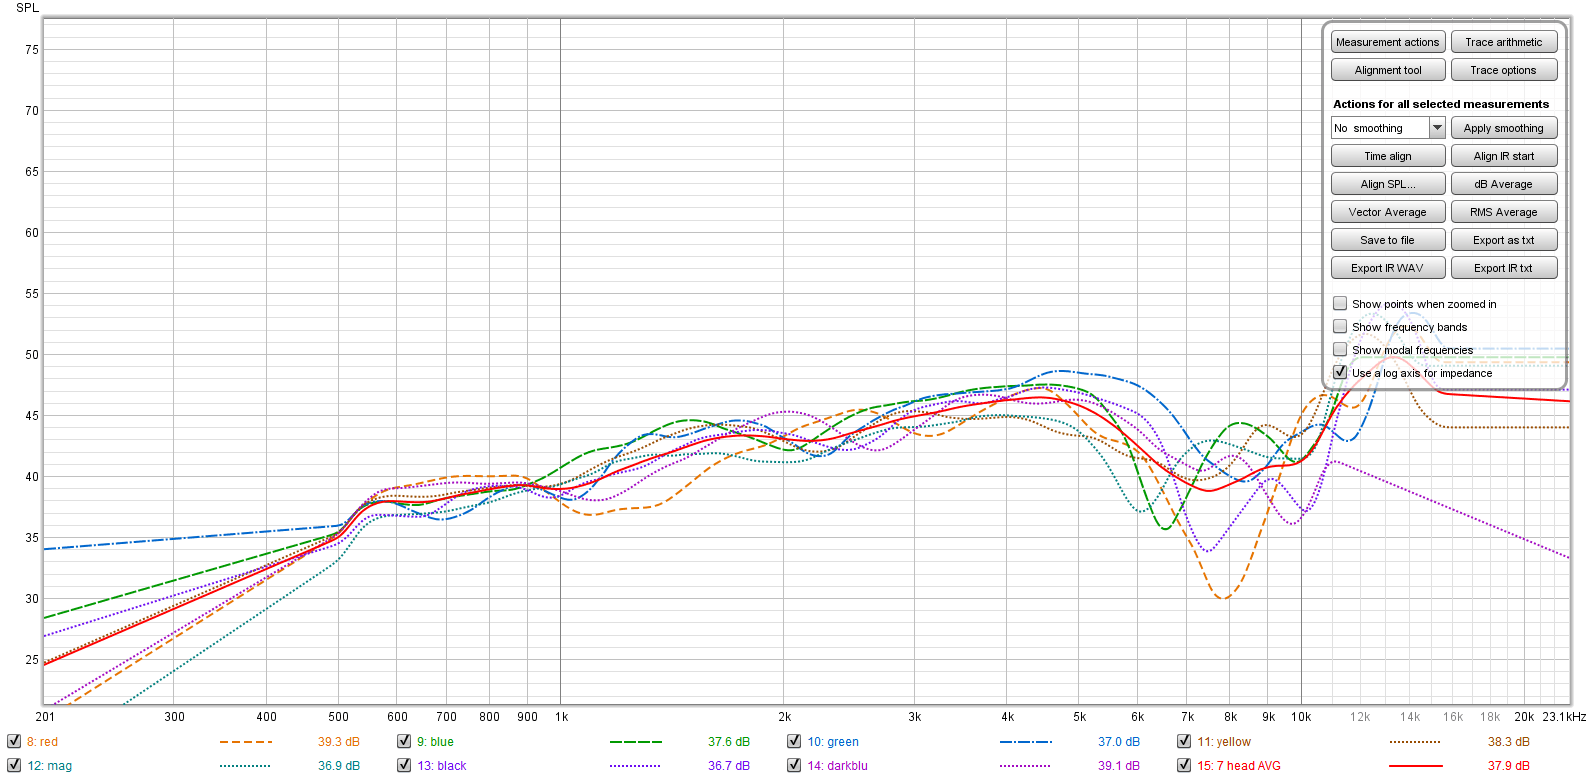The width and height of the screenshot is (1592, 780).
Task: Open the Measurement actions panel
Action: tap(1388, 42)
